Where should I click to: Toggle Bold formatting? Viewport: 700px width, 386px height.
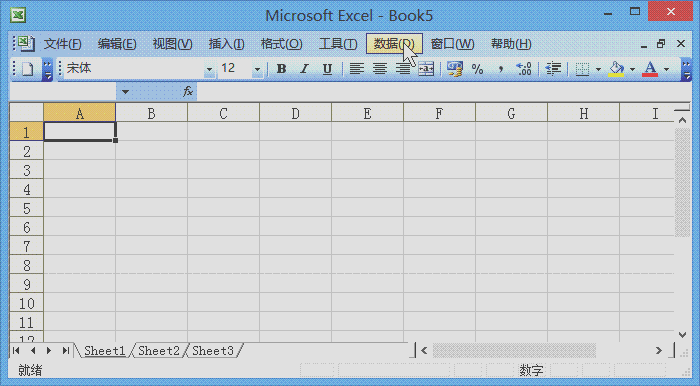281,69
